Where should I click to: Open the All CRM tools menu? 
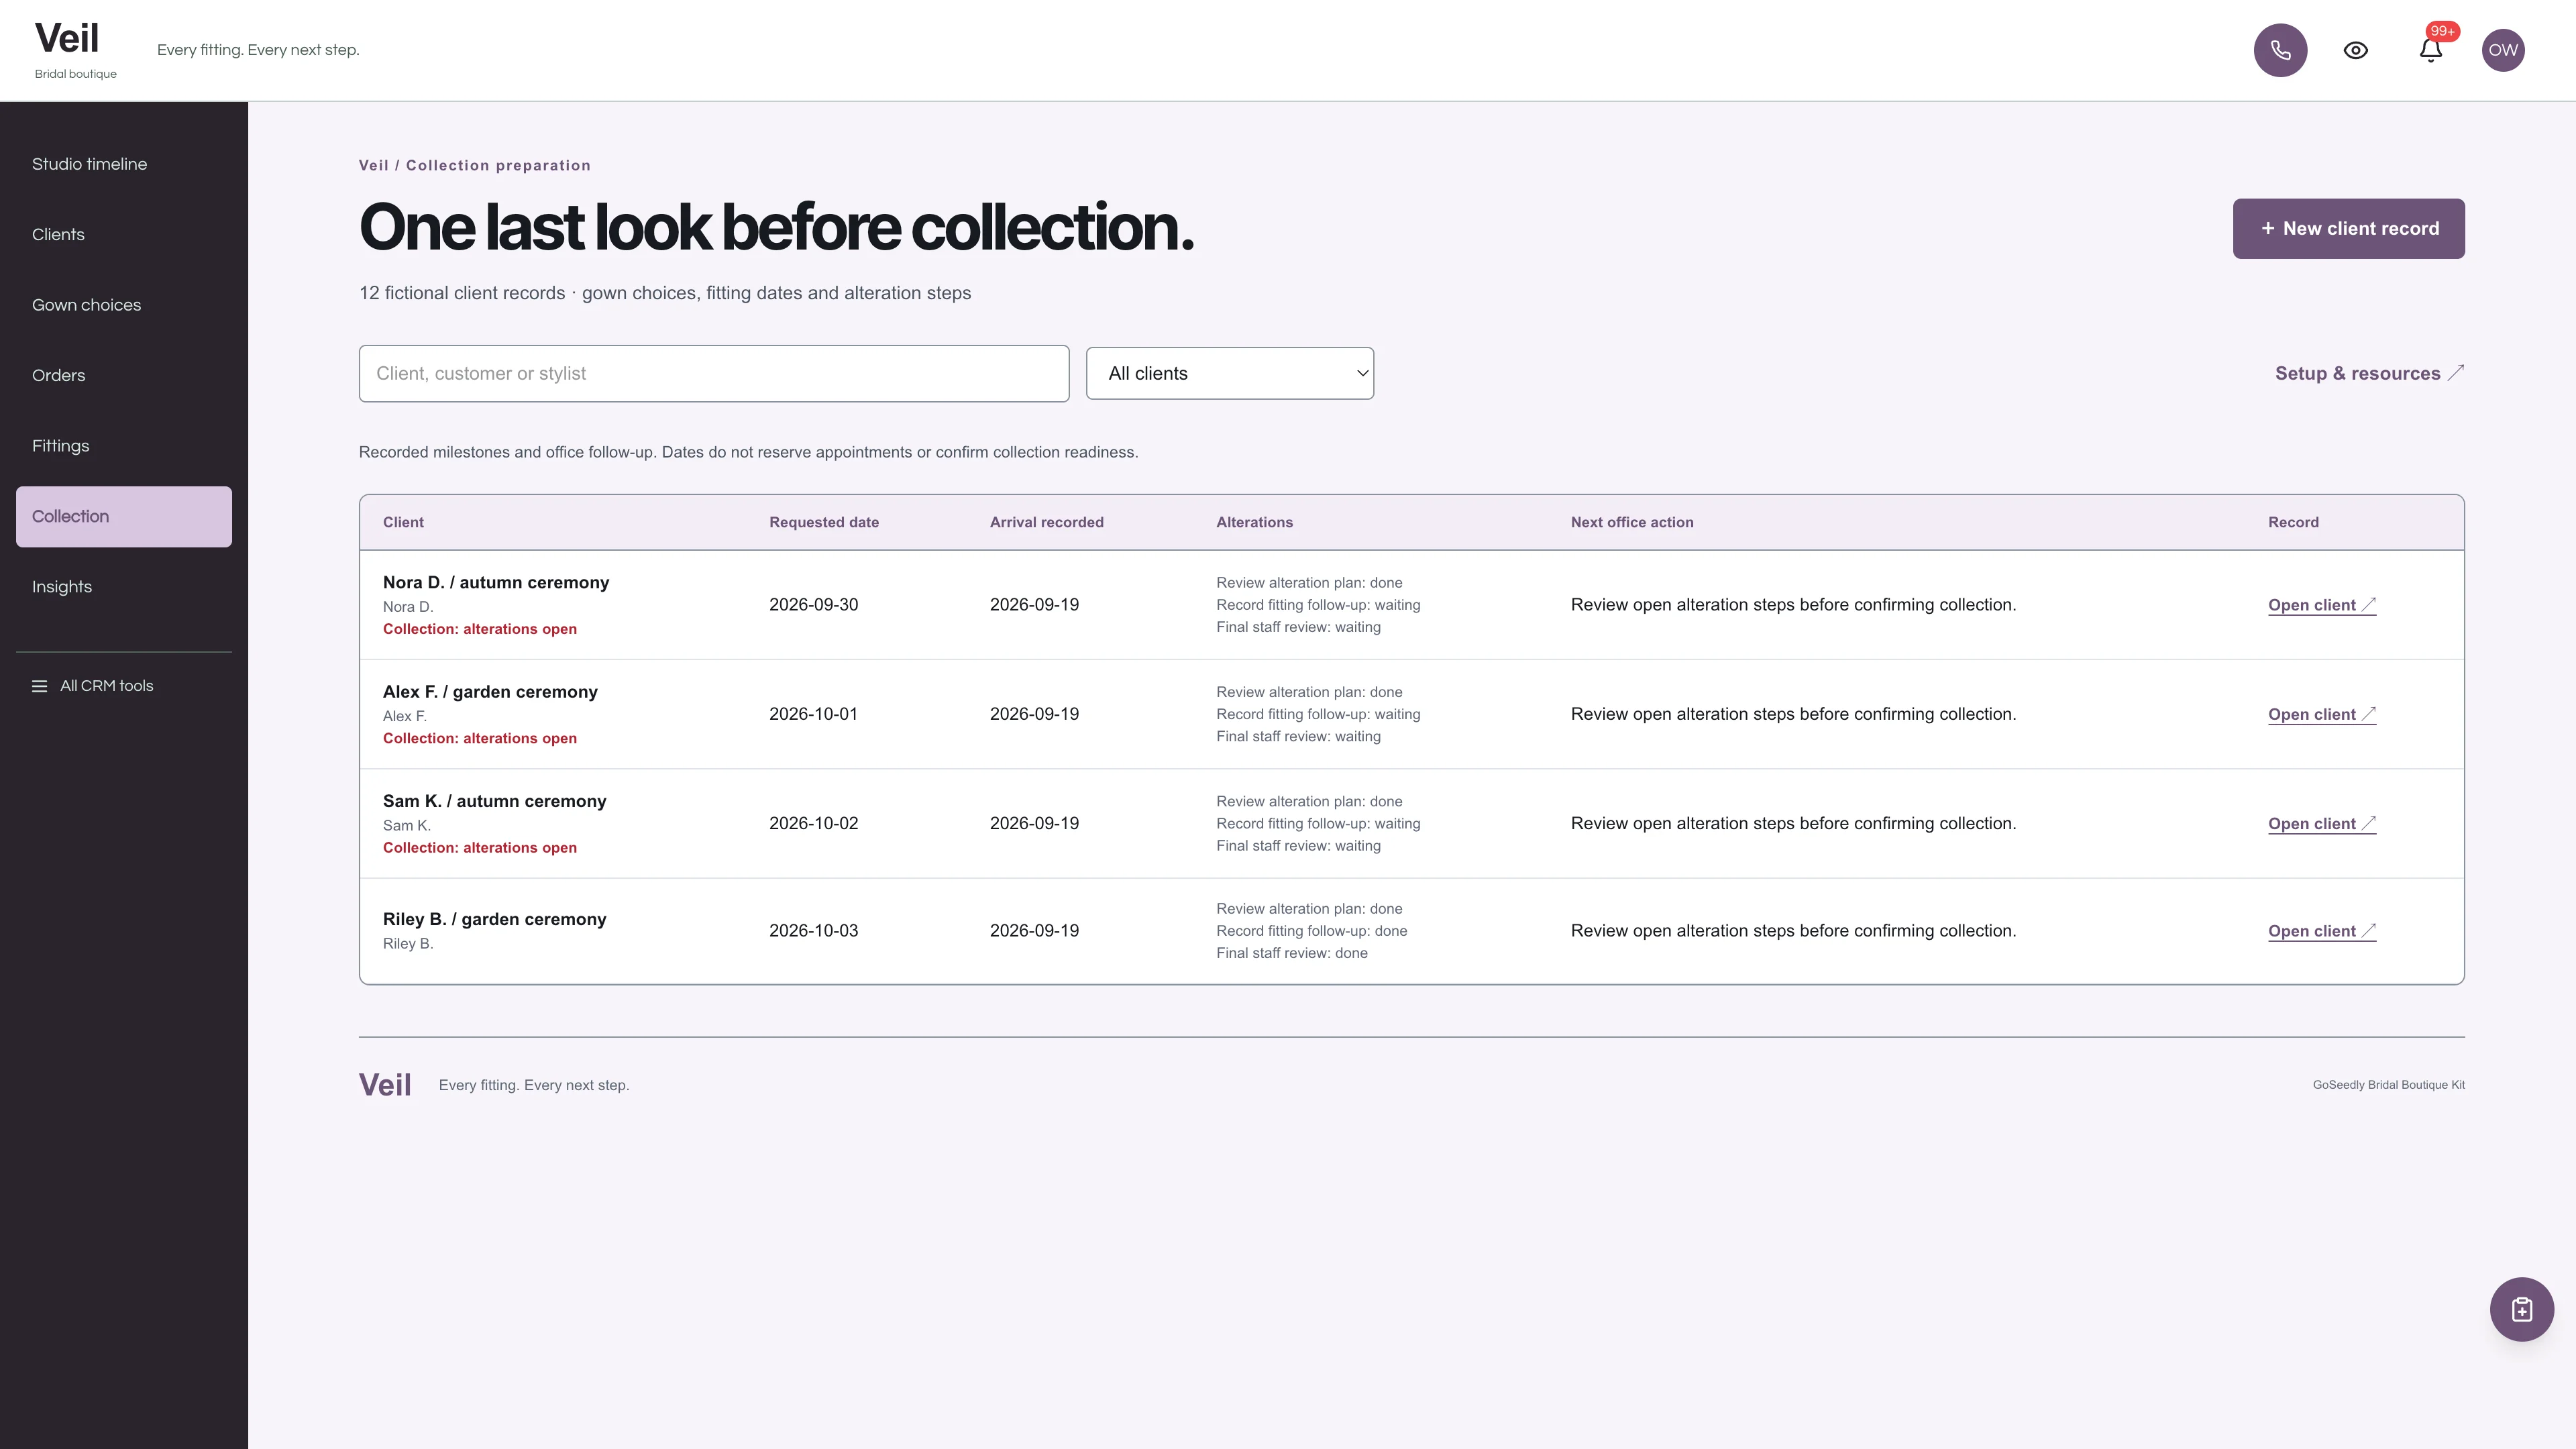pos(93,686)
